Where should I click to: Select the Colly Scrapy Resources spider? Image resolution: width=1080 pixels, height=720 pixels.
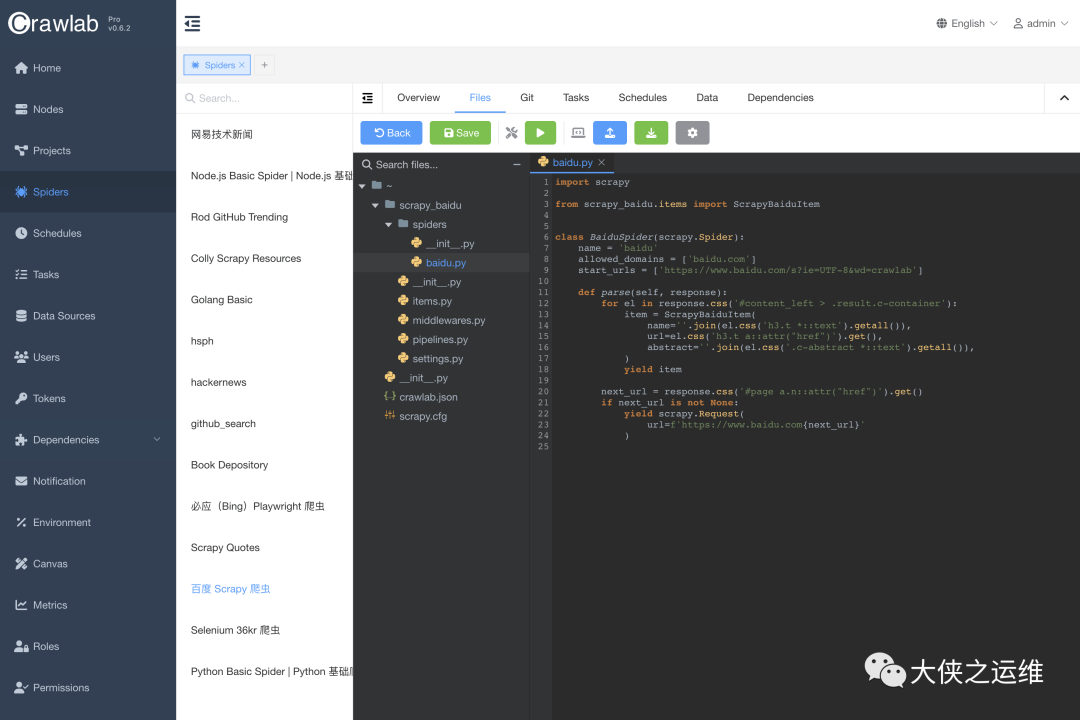click(264, 258)
